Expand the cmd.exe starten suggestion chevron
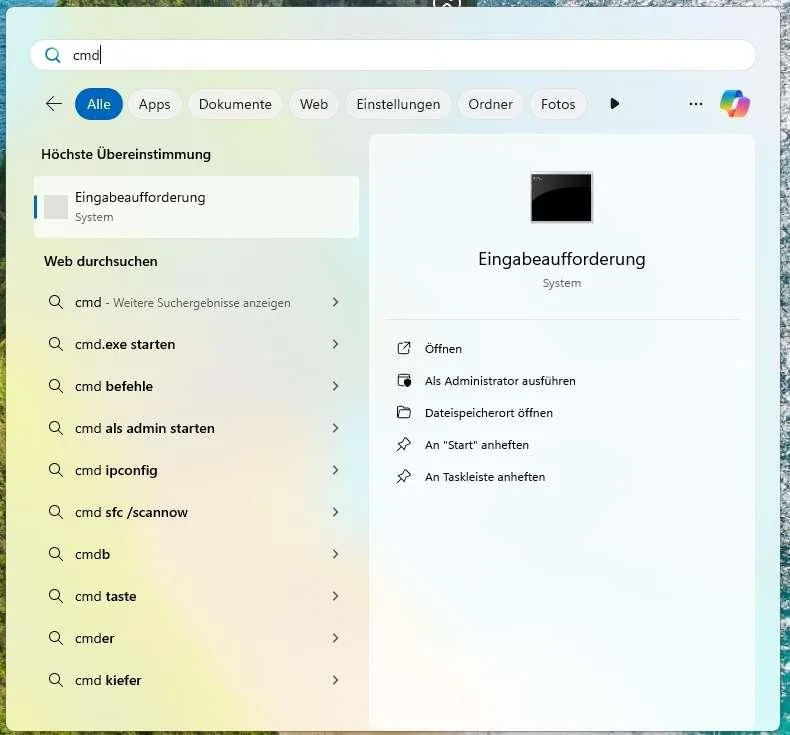 tap(335, 344)
